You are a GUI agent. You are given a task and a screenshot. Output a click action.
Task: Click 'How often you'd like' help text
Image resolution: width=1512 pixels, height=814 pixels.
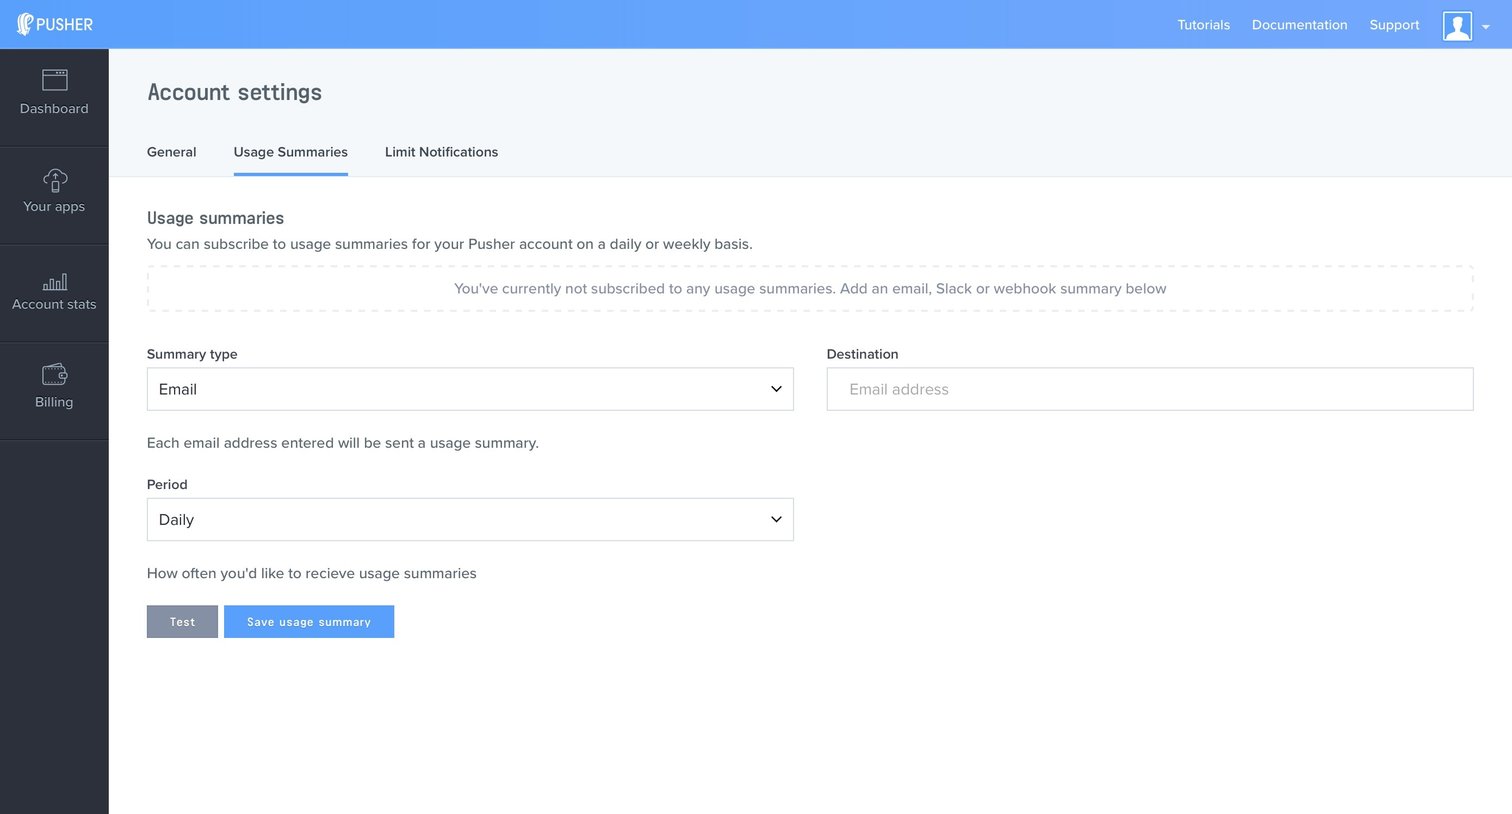pos(312,573)
